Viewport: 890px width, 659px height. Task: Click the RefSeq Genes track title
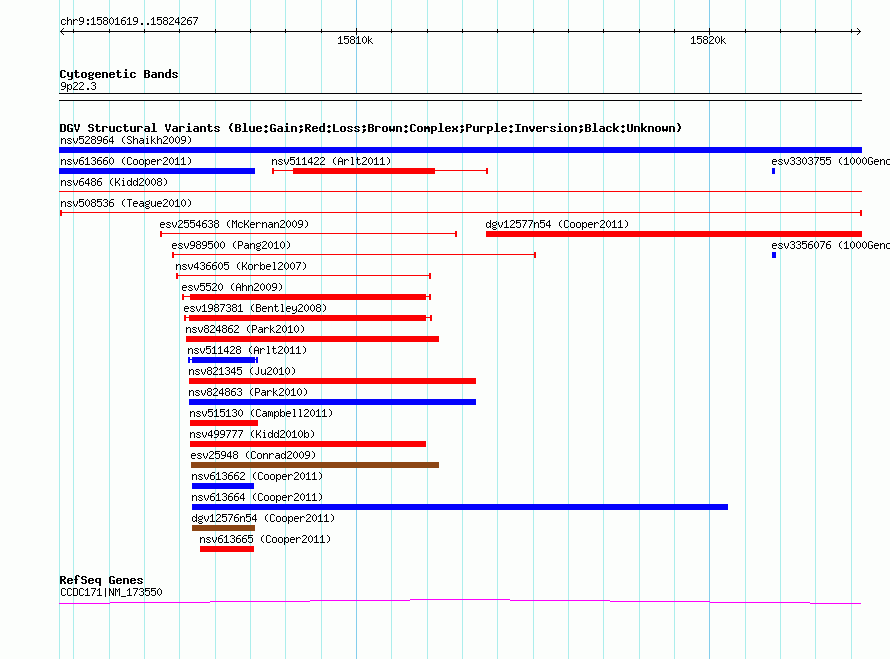(x=102, y=580)
